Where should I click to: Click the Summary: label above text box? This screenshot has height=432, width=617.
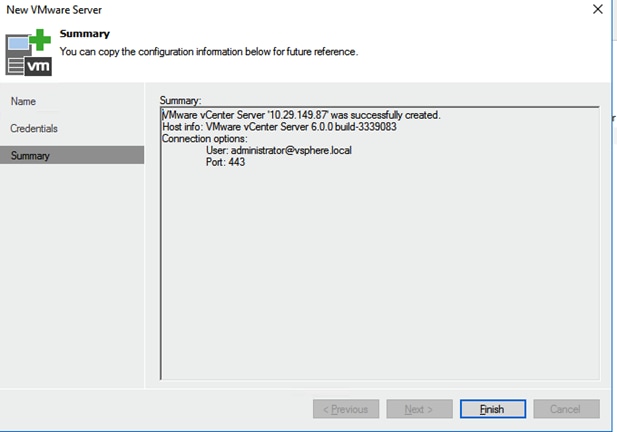(180, 100)
